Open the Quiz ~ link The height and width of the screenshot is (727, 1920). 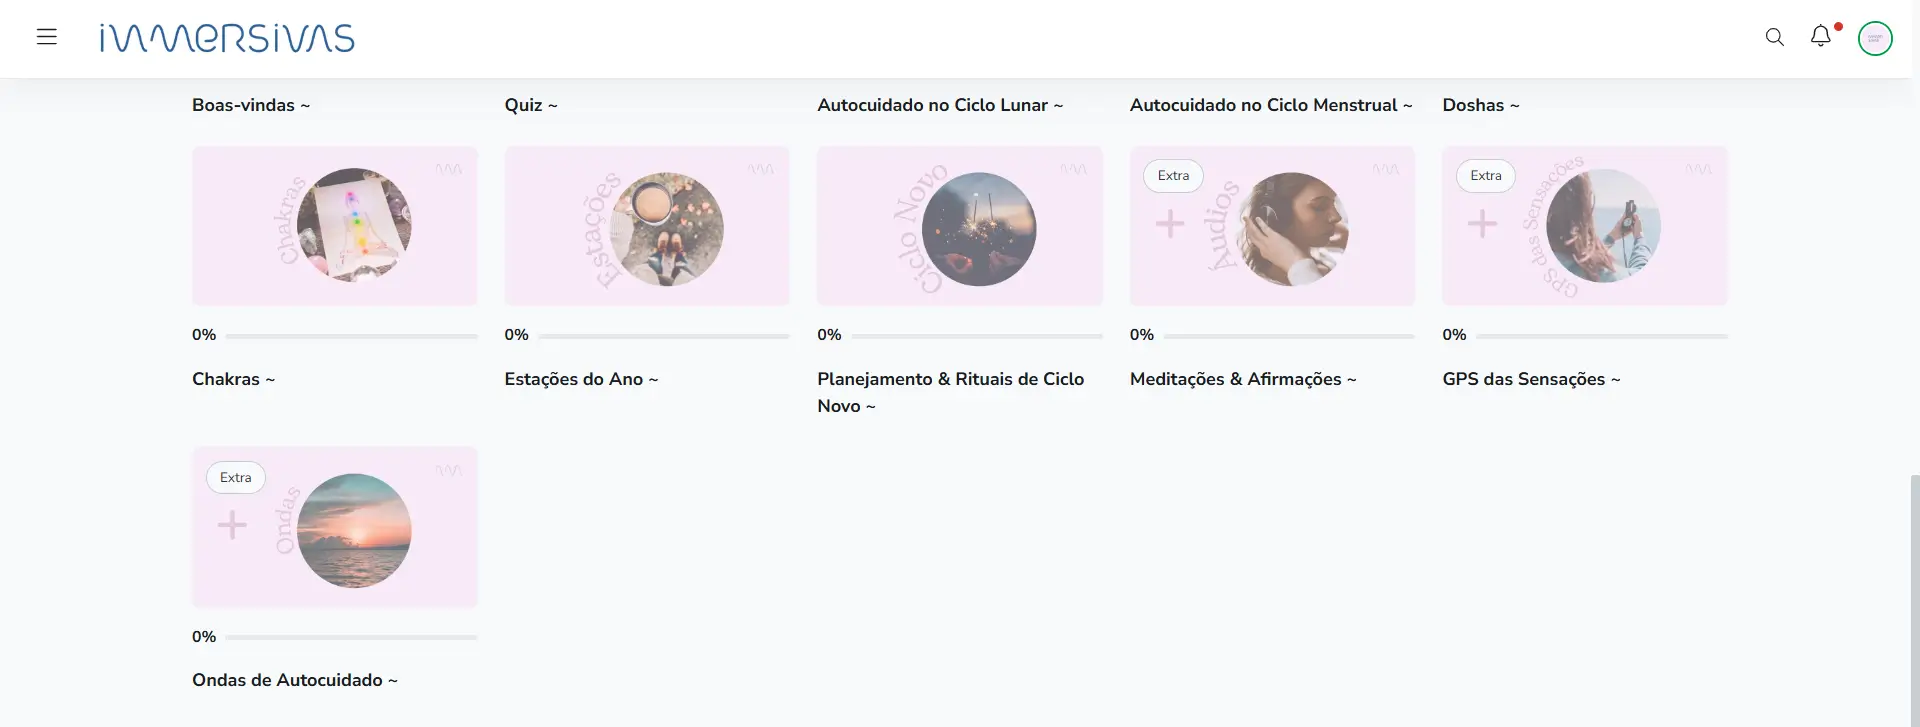click(x=531, y=105)
